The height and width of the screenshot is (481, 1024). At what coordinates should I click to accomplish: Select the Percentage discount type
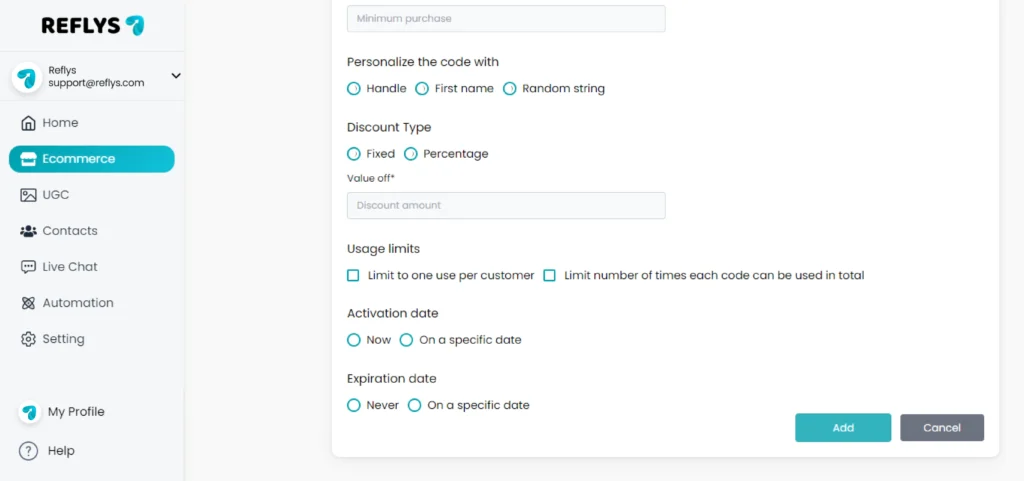tap(411, 154)
